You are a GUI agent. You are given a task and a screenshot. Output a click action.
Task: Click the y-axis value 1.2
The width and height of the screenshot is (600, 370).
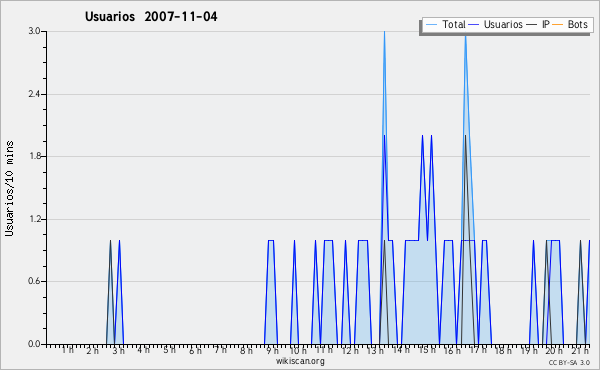[x=34, y=219]
